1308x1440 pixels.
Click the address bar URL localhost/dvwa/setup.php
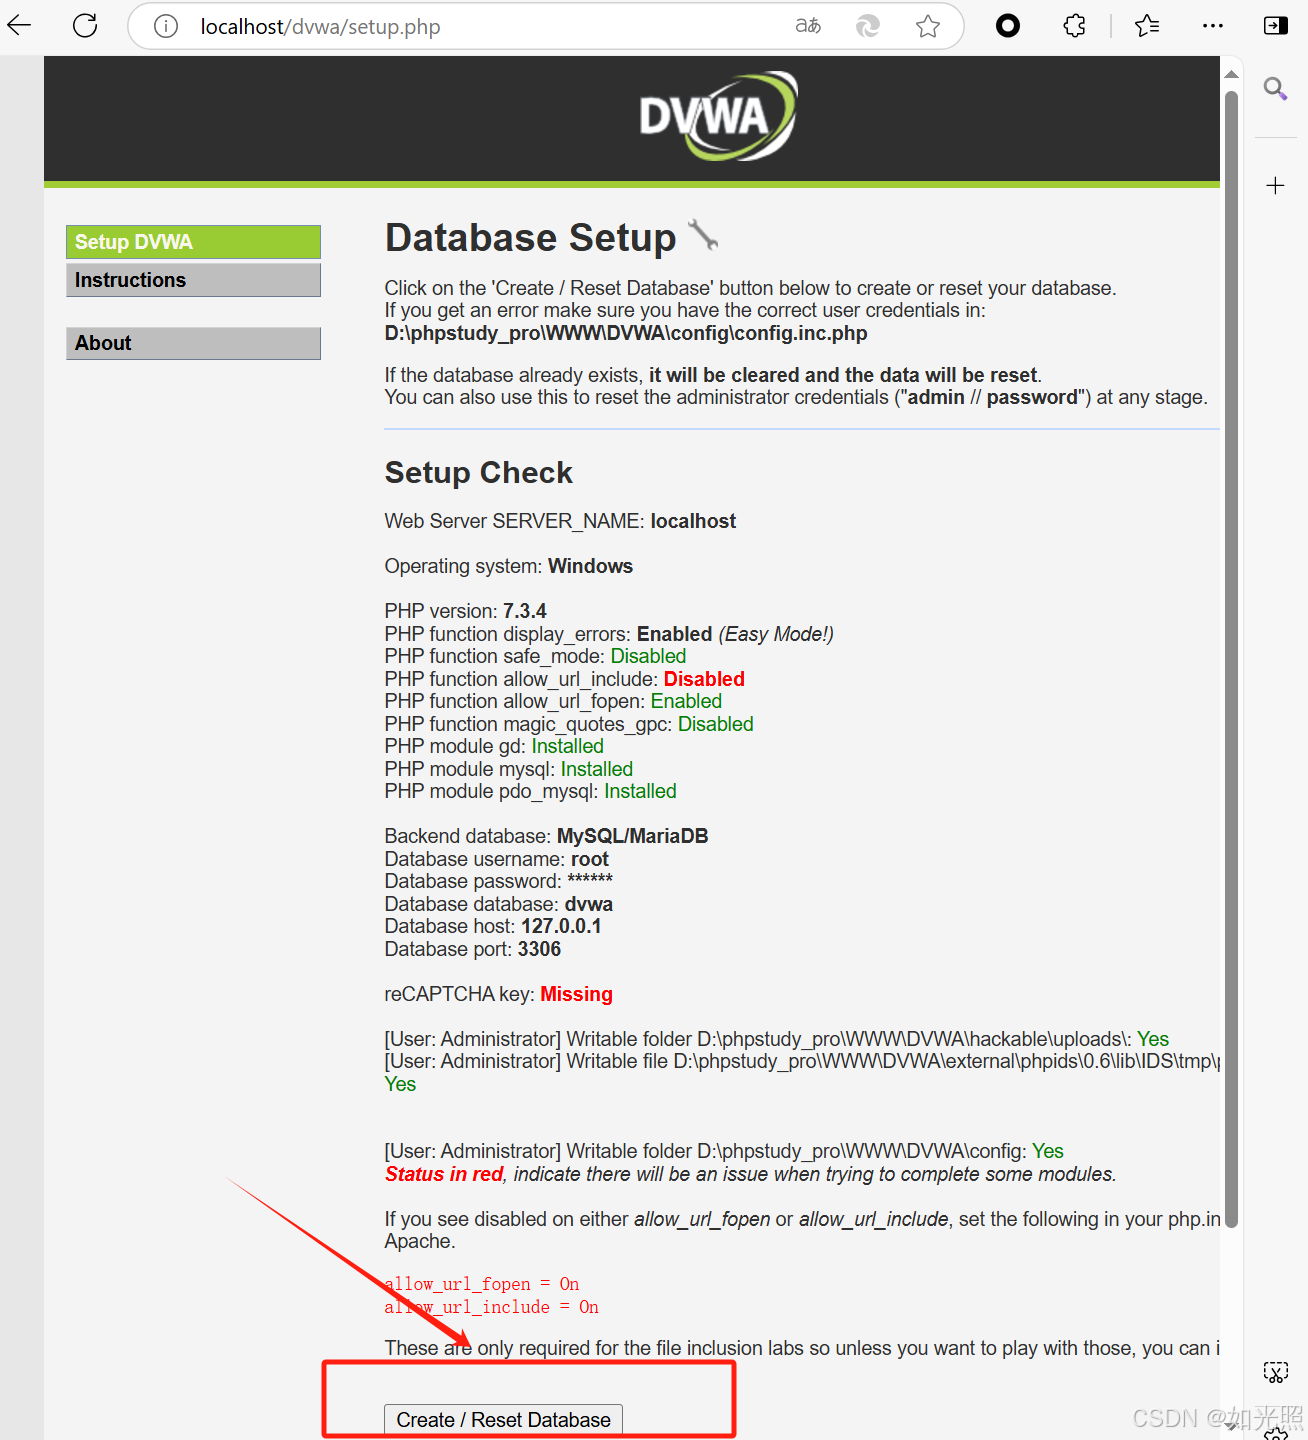coord(320,27)
